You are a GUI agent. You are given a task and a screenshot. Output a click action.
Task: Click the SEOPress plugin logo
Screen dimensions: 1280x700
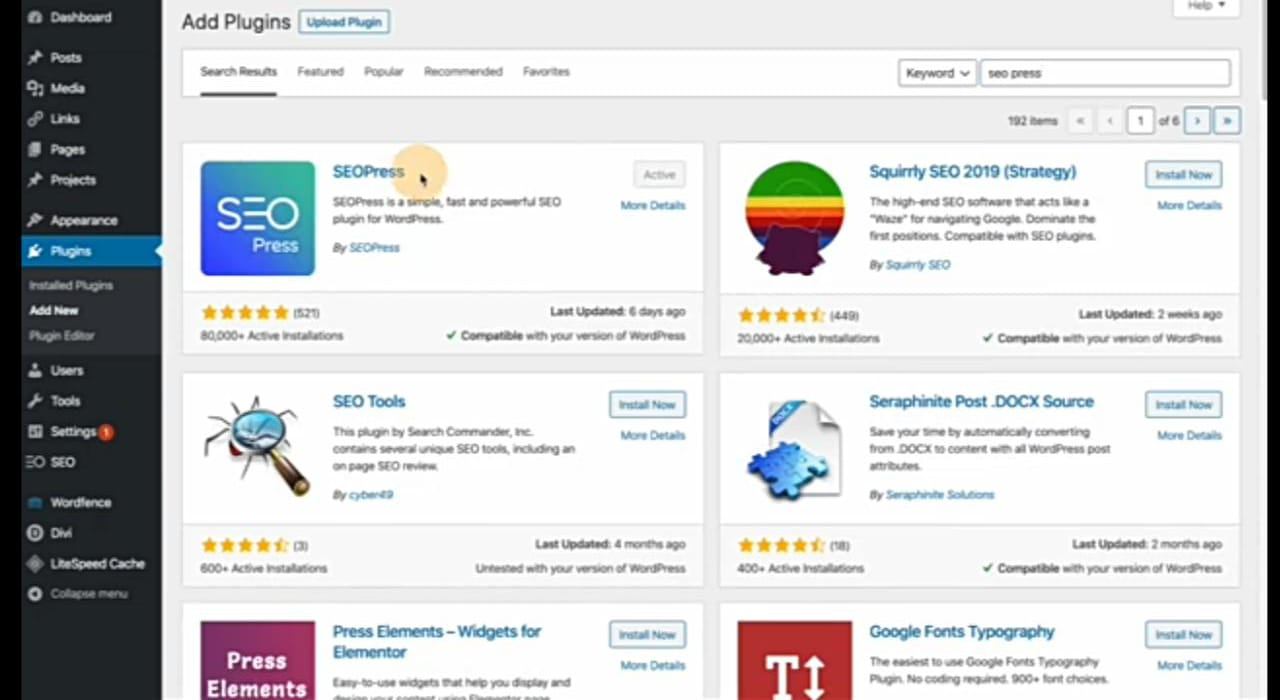[257, 218]
